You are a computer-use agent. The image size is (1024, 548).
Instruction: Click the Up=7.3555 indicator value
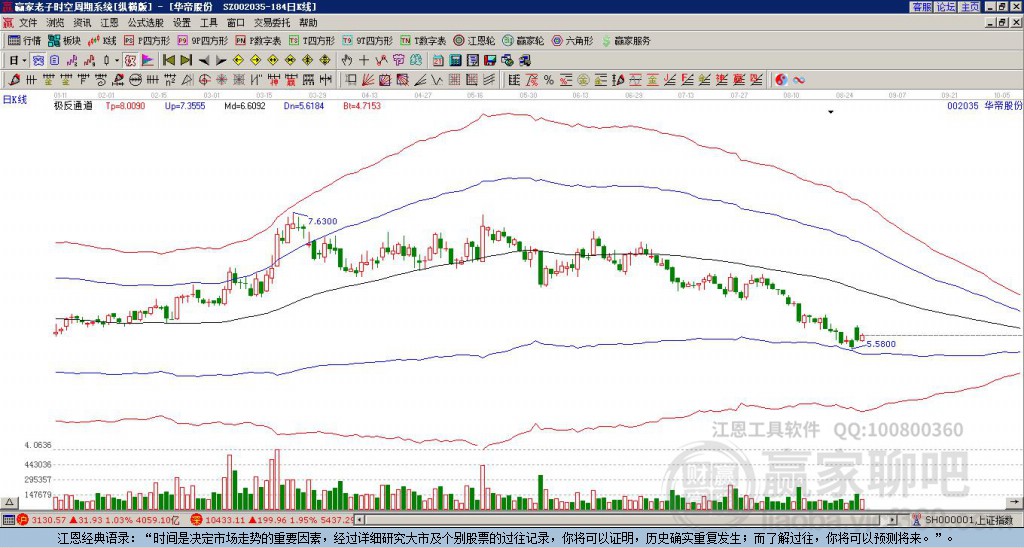click(185, 106)
